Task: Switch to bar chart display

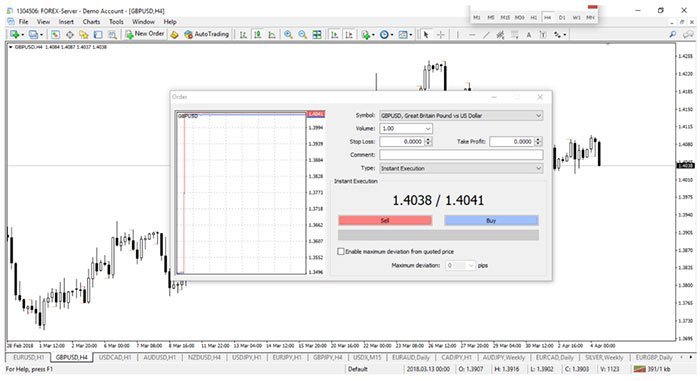Action: coord(243,34)
